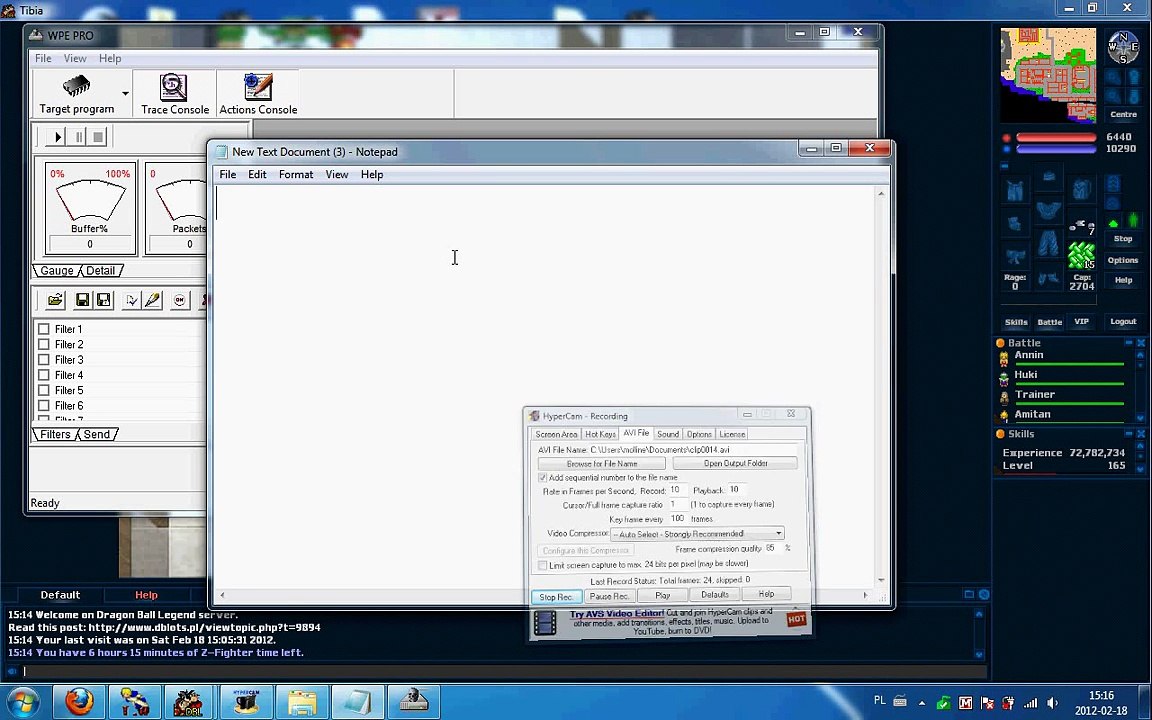Open the Trace Console in WPE PRO
This screenshot has width=1152, height=720.
click(x=175, y=94)
